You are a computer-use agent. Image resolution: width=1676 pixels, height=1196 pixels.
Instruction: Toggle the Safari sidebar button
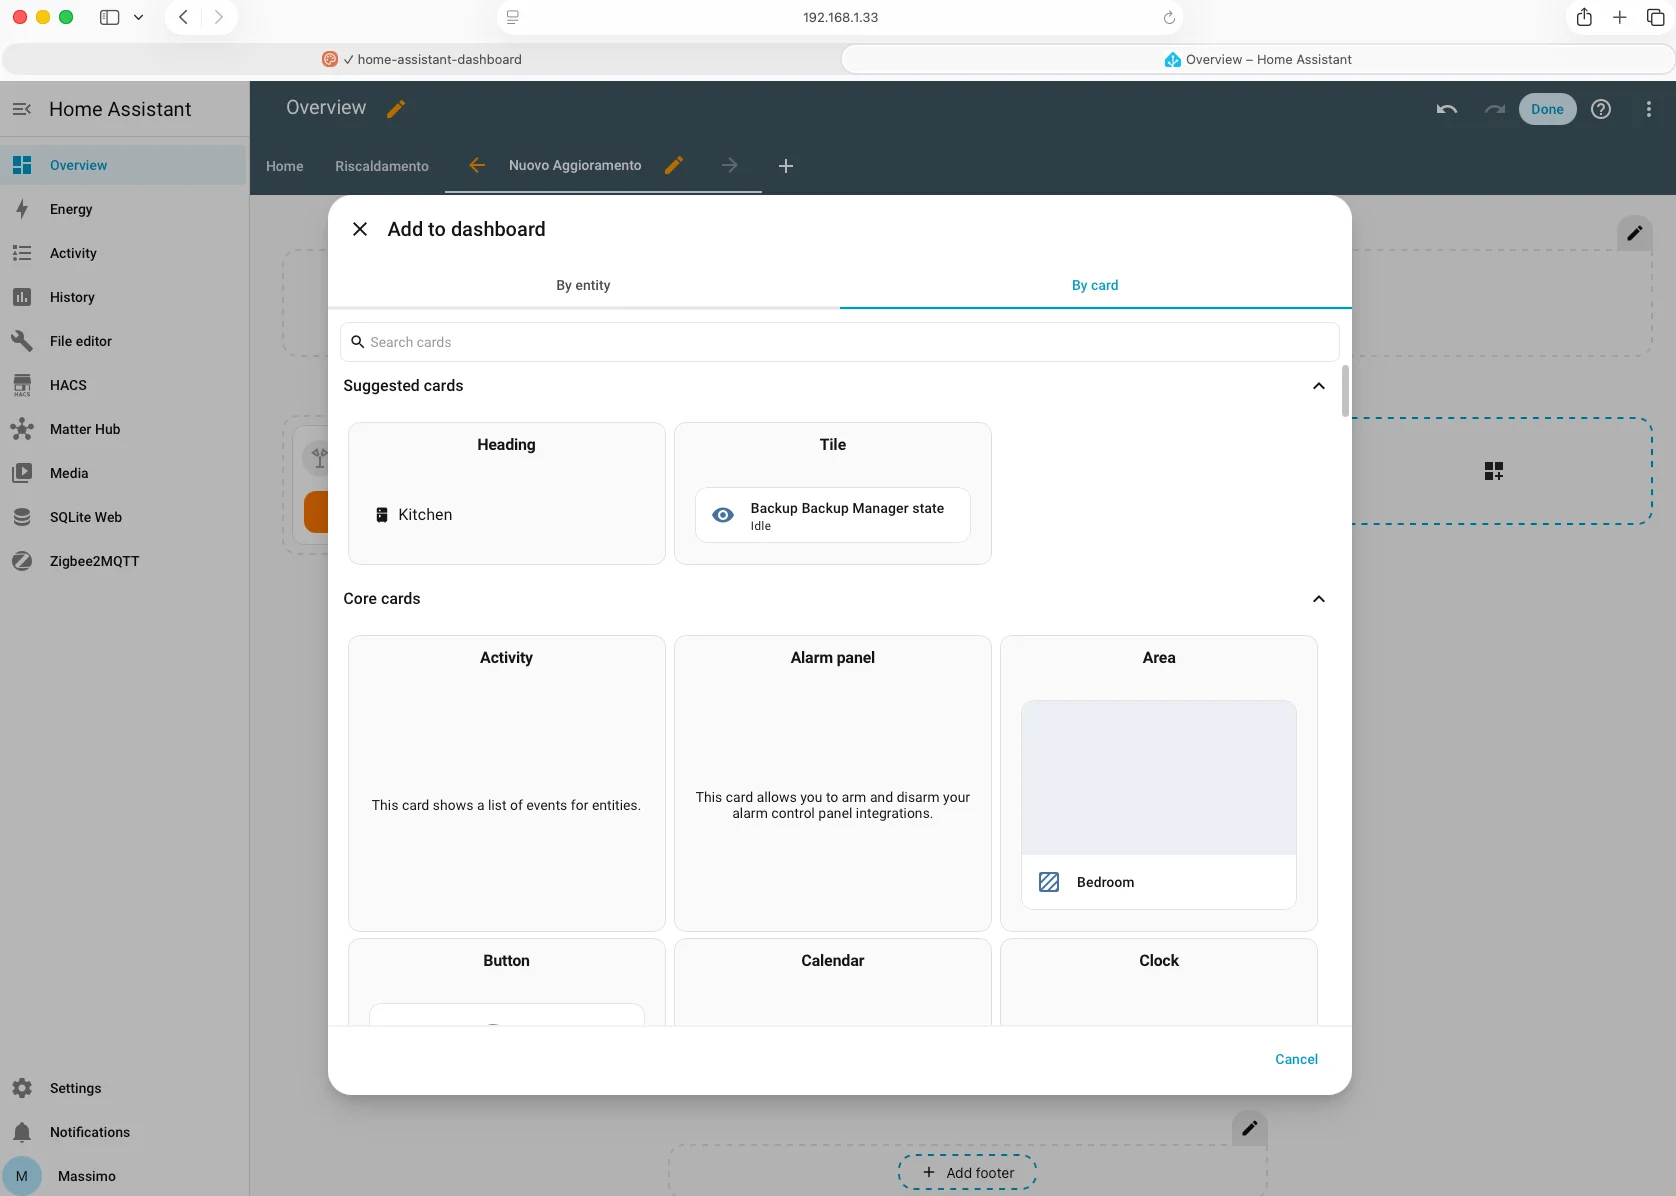point(110,17)
